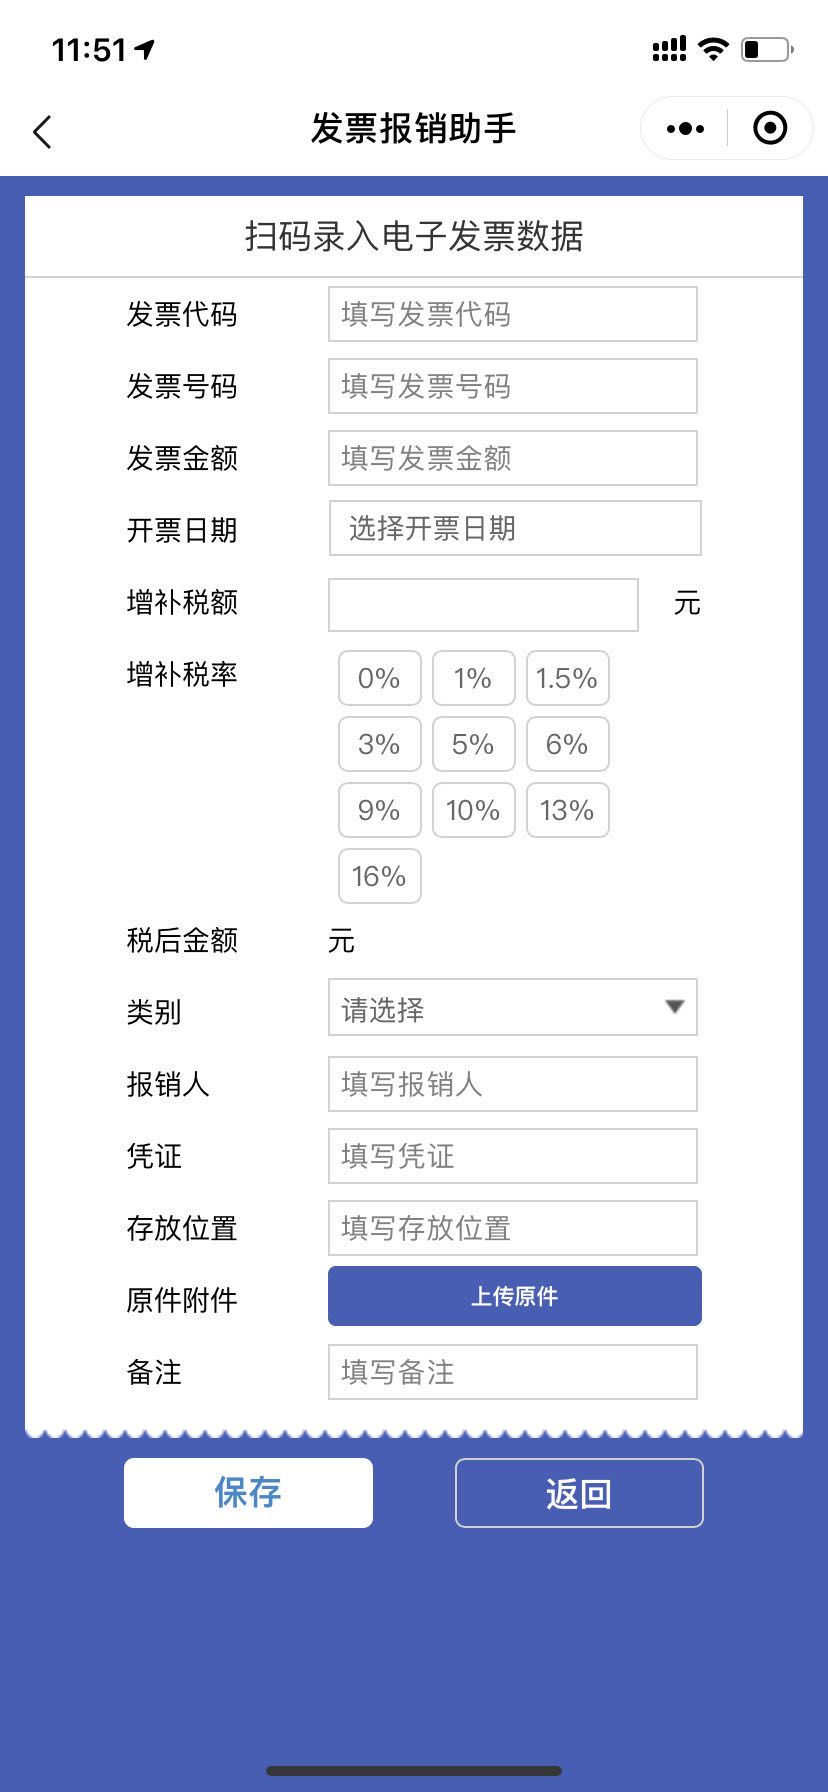Select the 1.5% tax rate
The width and height of the screenshot is (828, 1792).
[567, 678]
